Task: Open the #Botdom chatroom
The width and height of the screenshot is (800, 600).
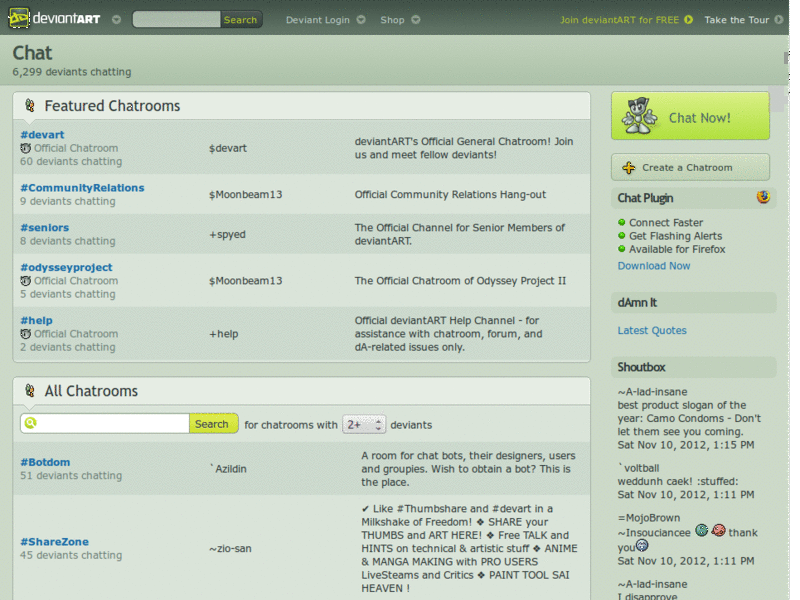Action: click(45, 462)
